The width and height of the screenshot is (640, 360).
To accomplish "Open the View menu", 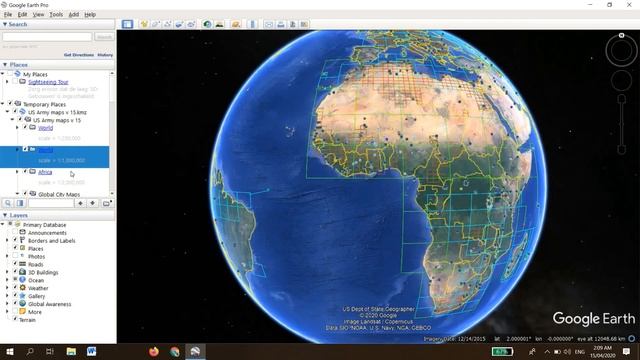I will (38, 14).
